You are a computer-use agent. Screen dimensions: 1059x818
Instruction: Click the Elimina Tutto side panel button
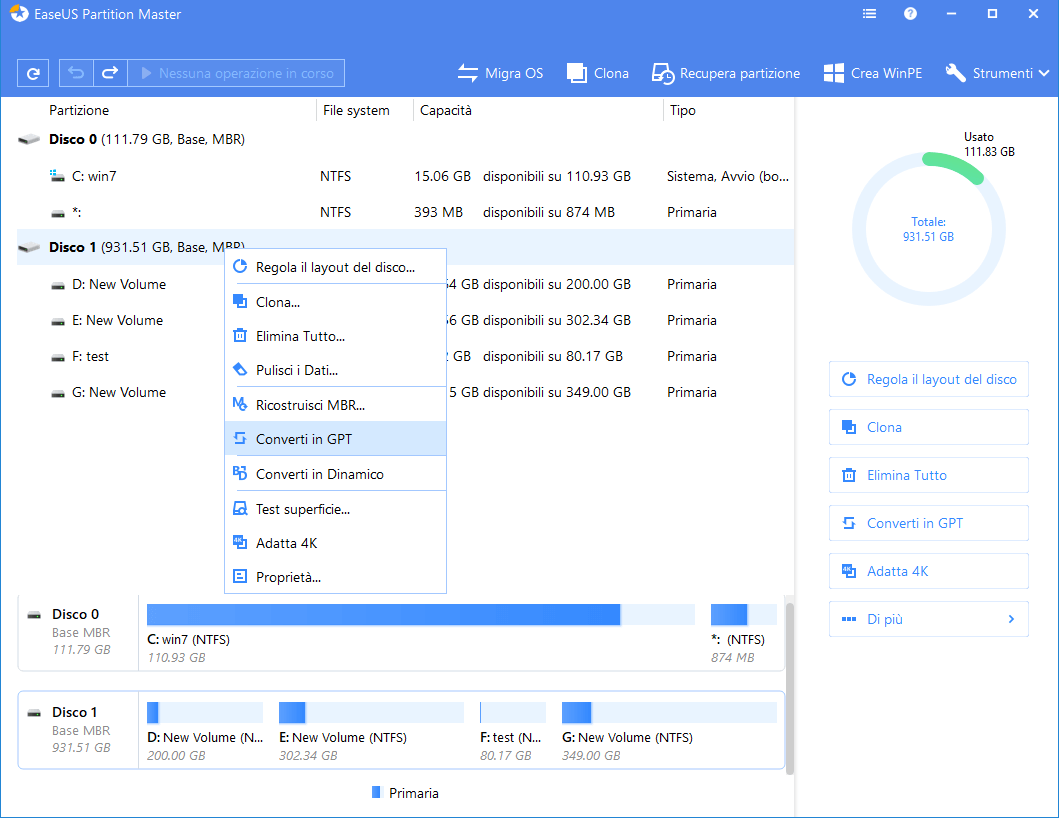pyautogui.click(x=929, y=475)
